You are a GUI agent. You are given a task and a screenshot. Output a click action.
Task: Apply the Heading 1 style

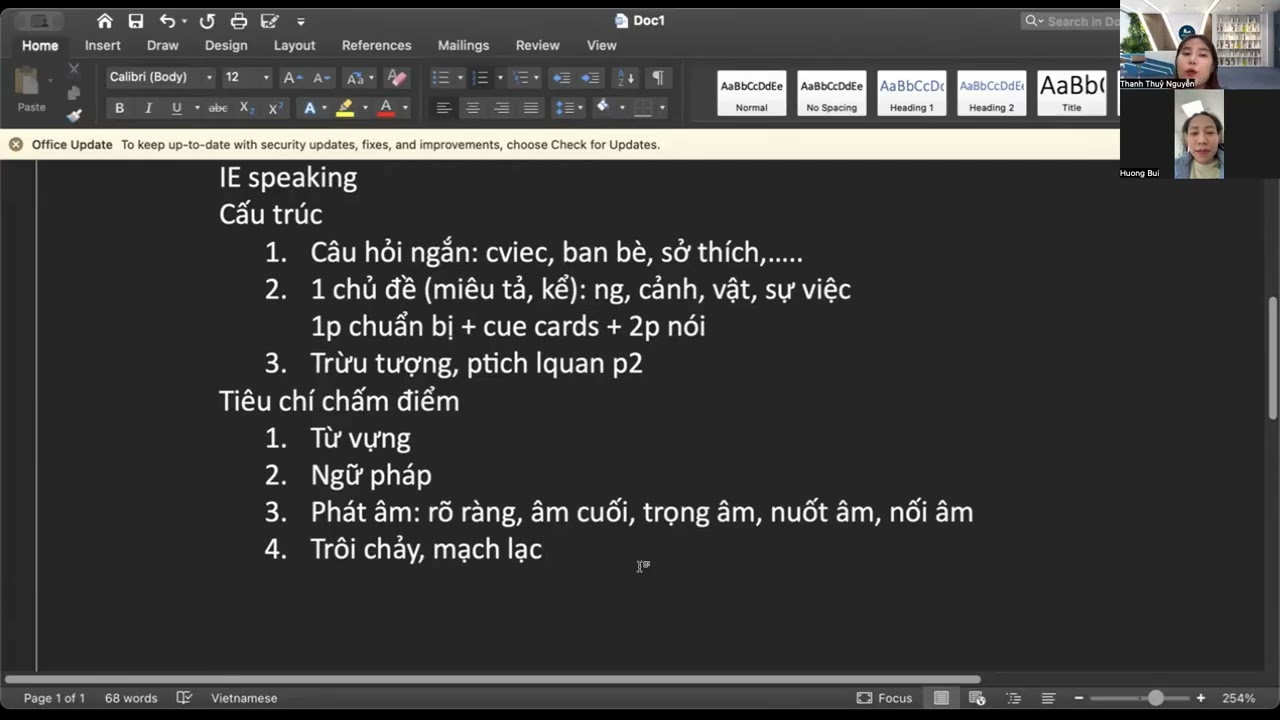911,93
